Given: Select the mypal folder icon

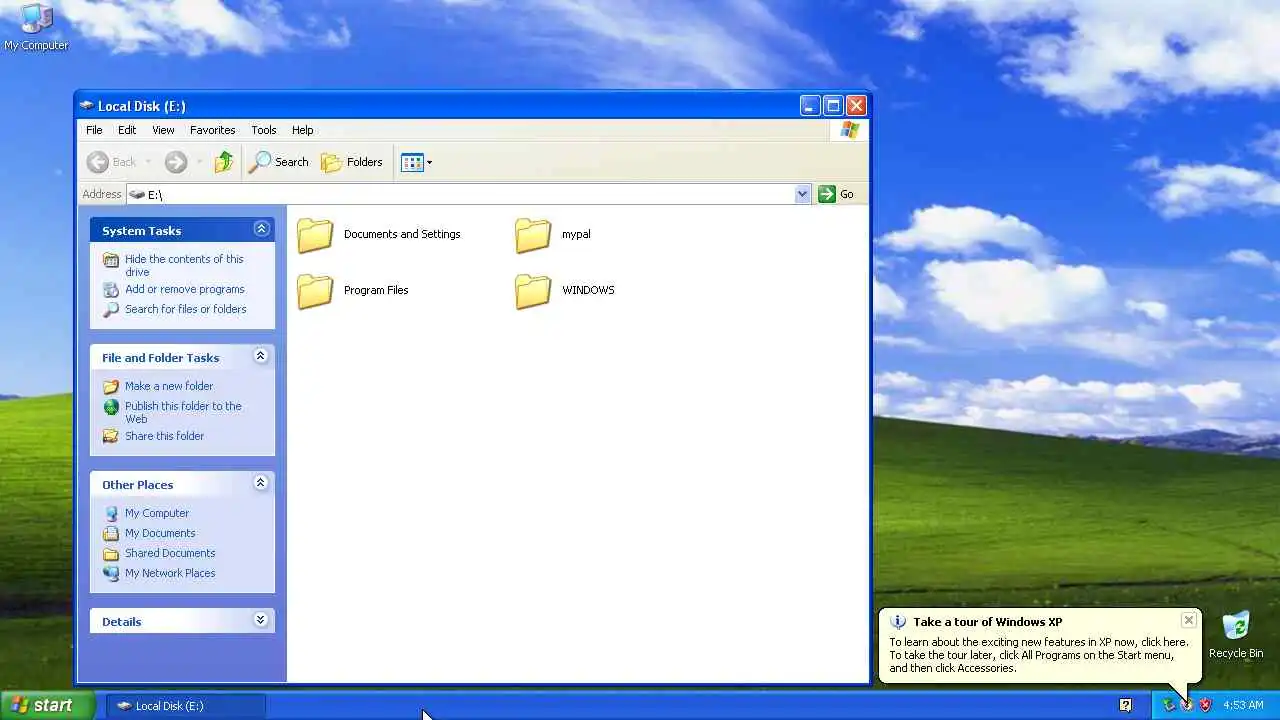Looking at the screenshot, I should pyautogui.click(x=533, y=235).
